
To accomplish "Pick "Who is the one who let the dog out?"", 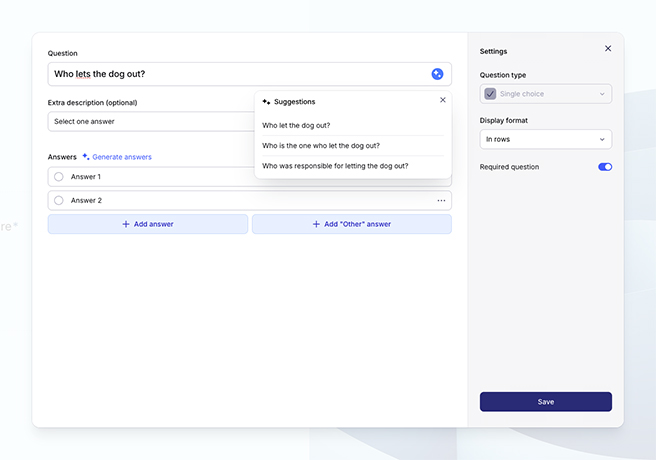I will point(321,146).
